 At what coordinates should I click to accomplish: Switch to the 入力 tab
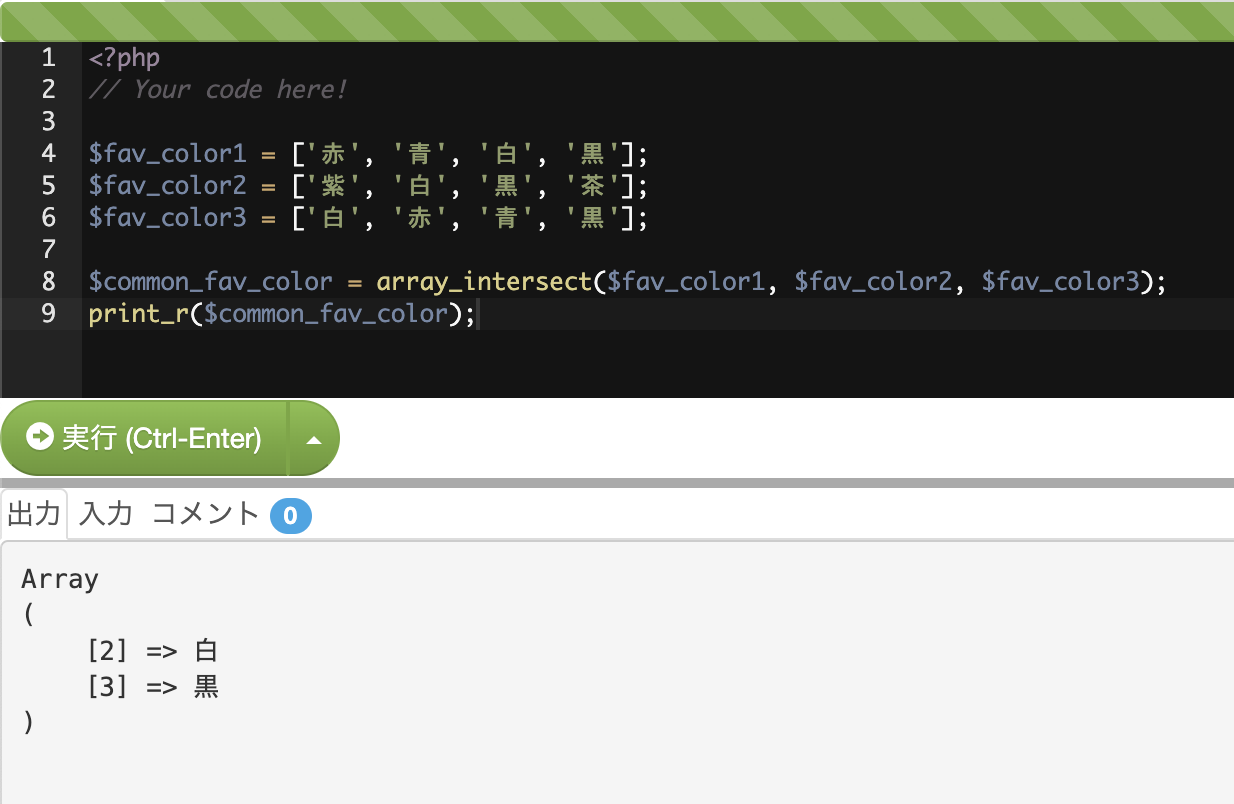pyautogui.click(x=106, y=514)
